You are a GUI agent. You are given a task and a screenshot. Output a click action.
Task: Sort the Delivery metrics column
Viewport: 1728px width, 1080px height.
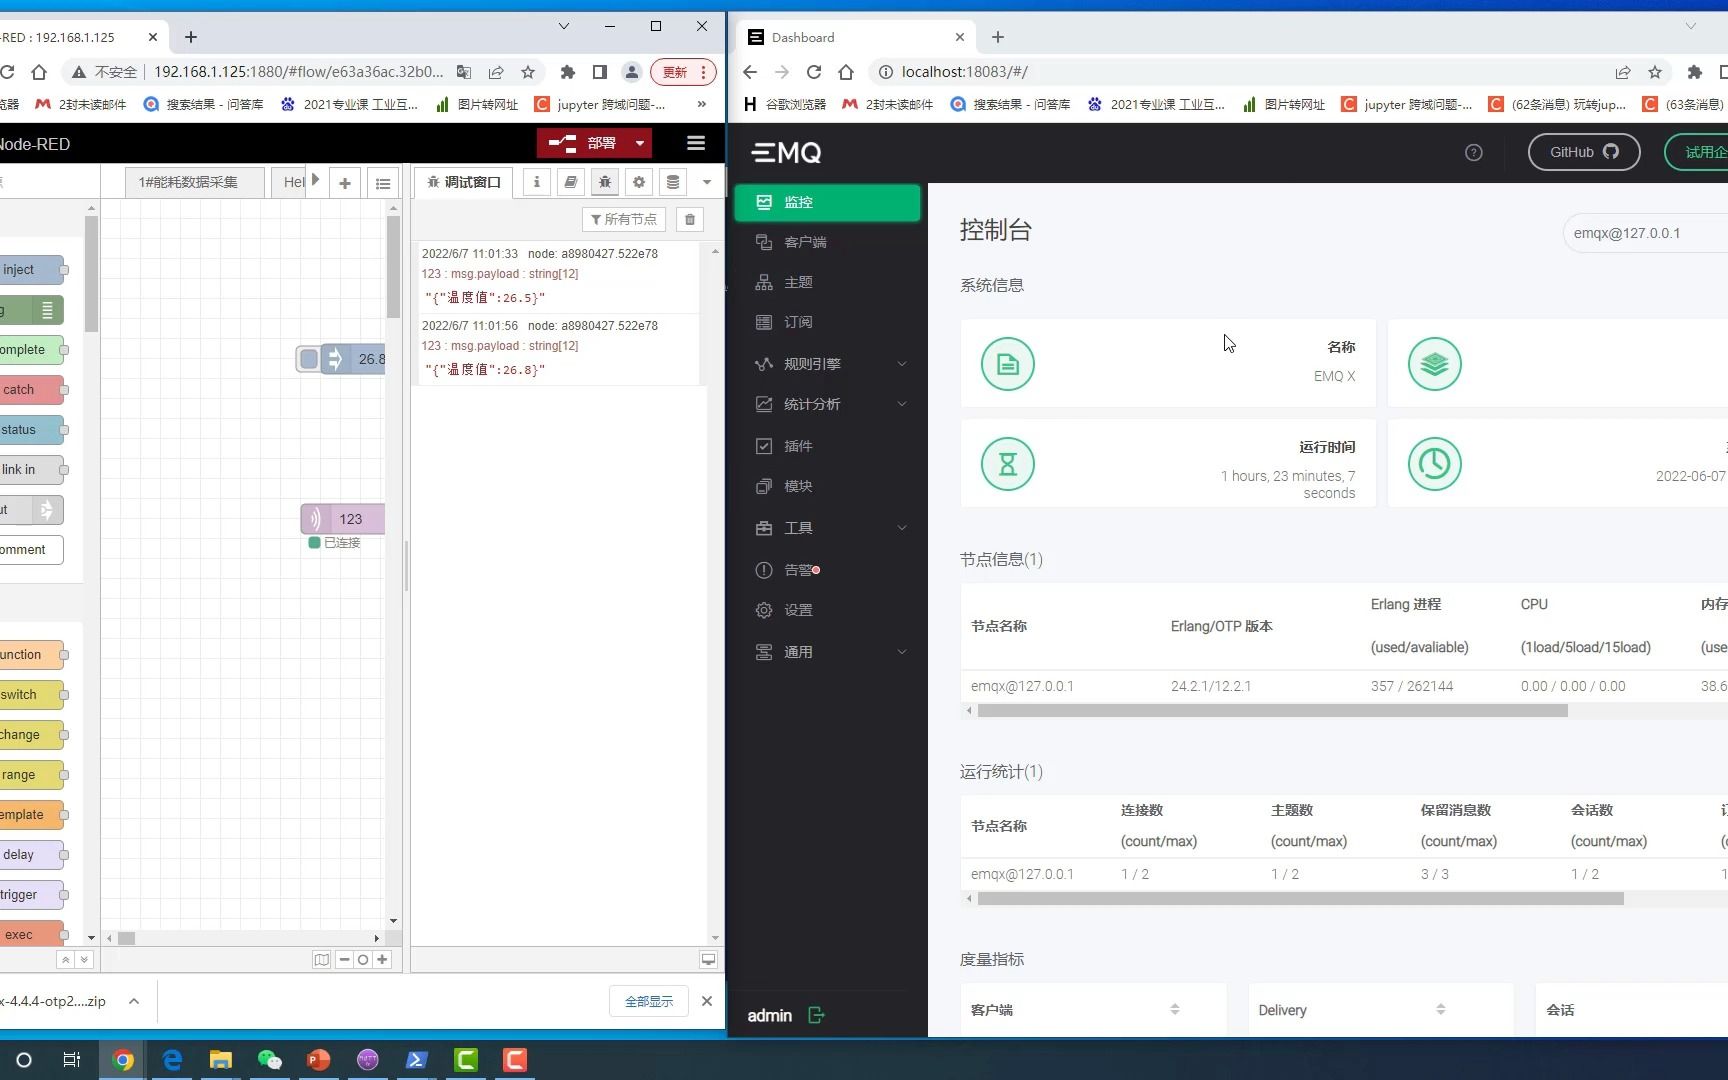click(1441, 1010)
